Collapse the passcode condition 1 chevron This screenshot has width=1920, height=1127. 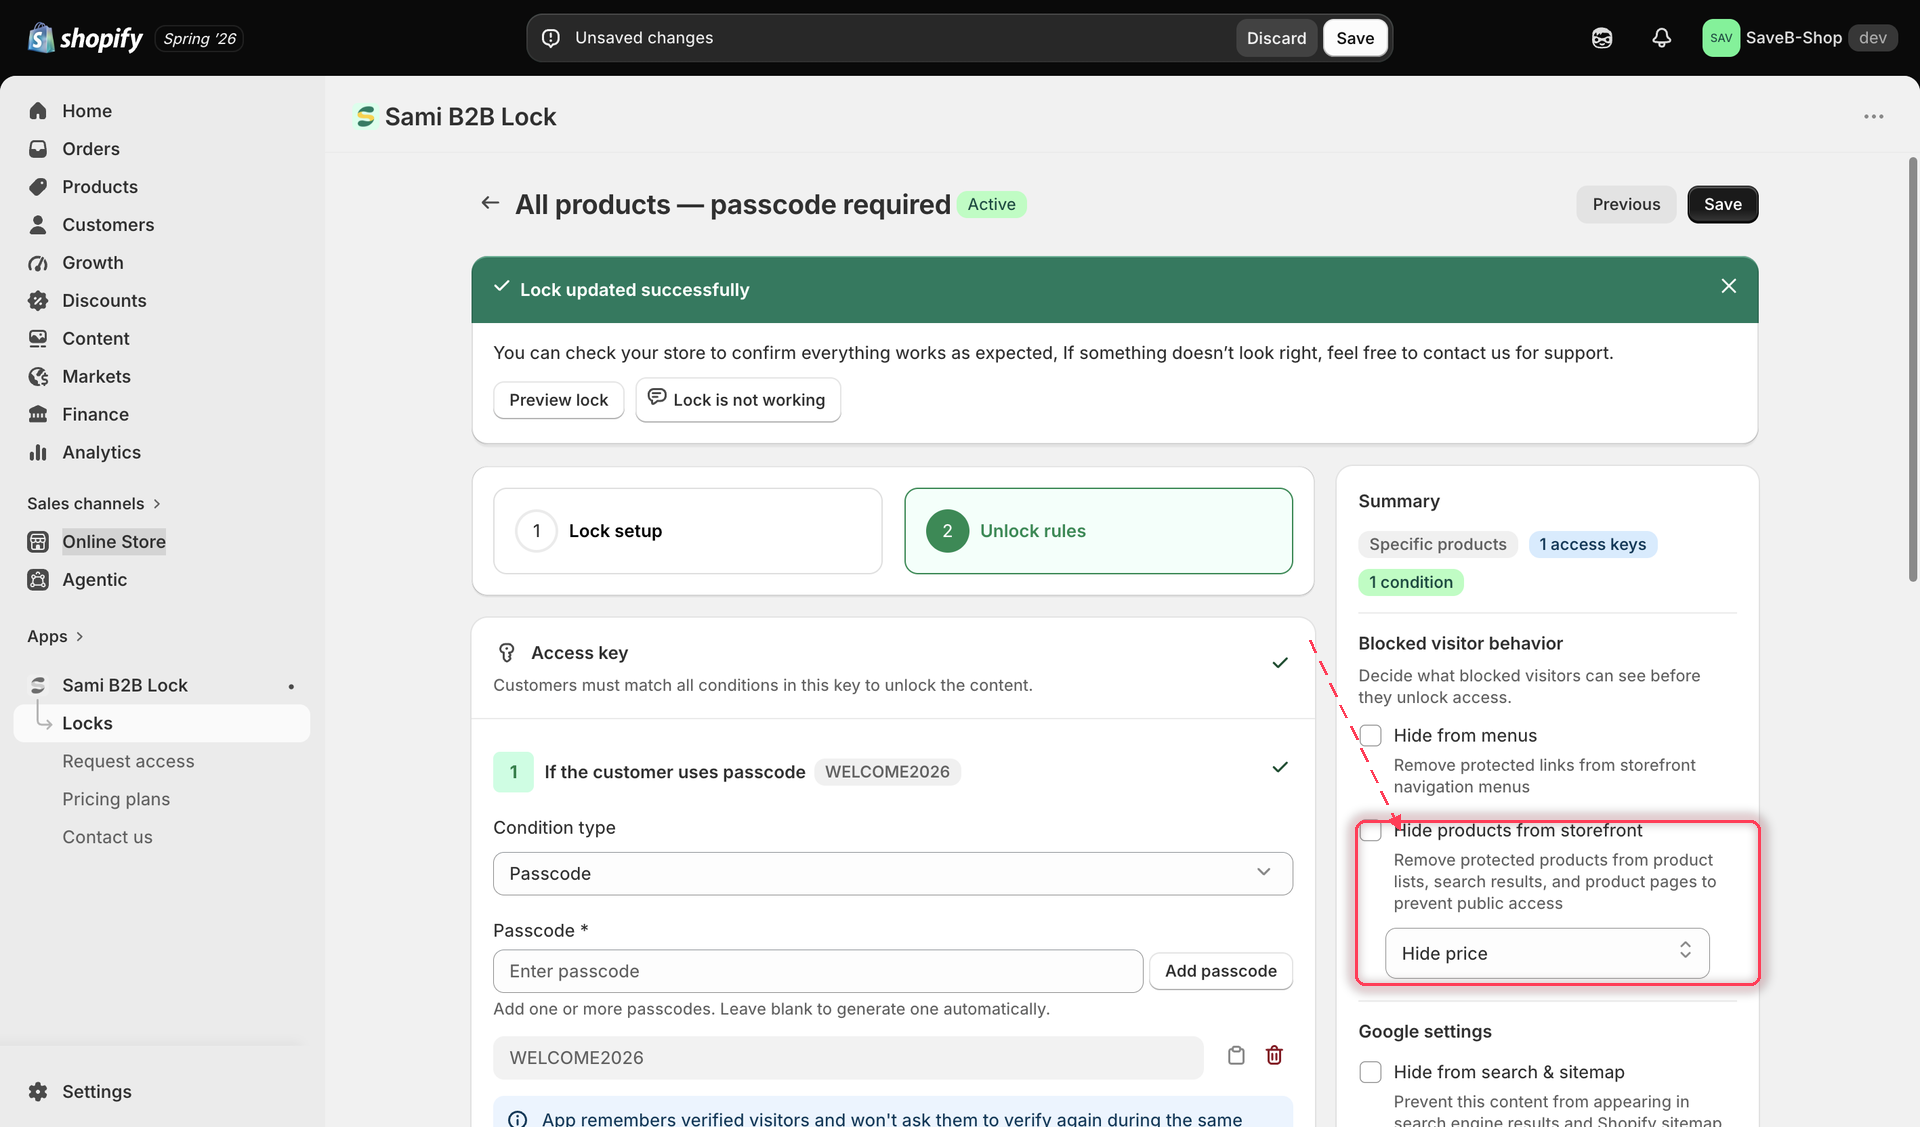click(x=1279, y=767)
